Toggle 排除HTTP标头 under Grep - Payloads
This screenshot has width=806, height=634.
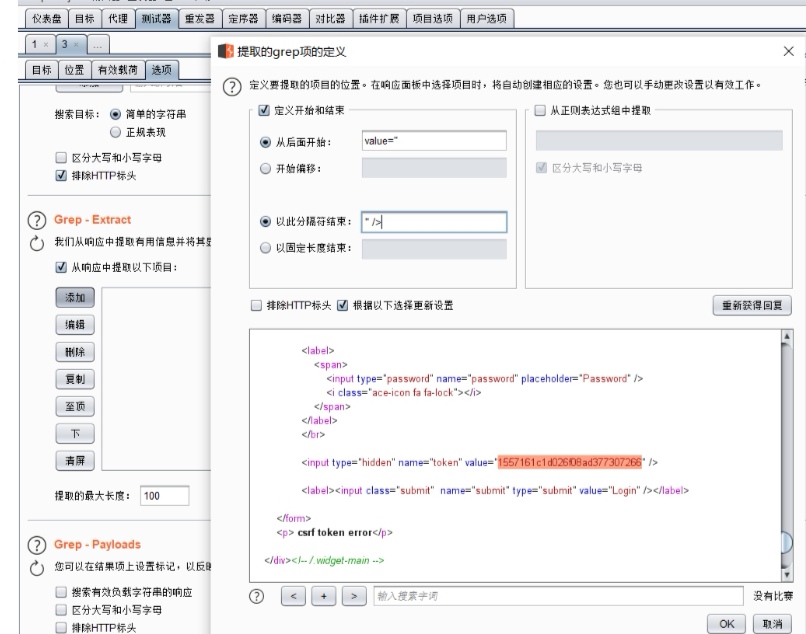tap(61, 628)
